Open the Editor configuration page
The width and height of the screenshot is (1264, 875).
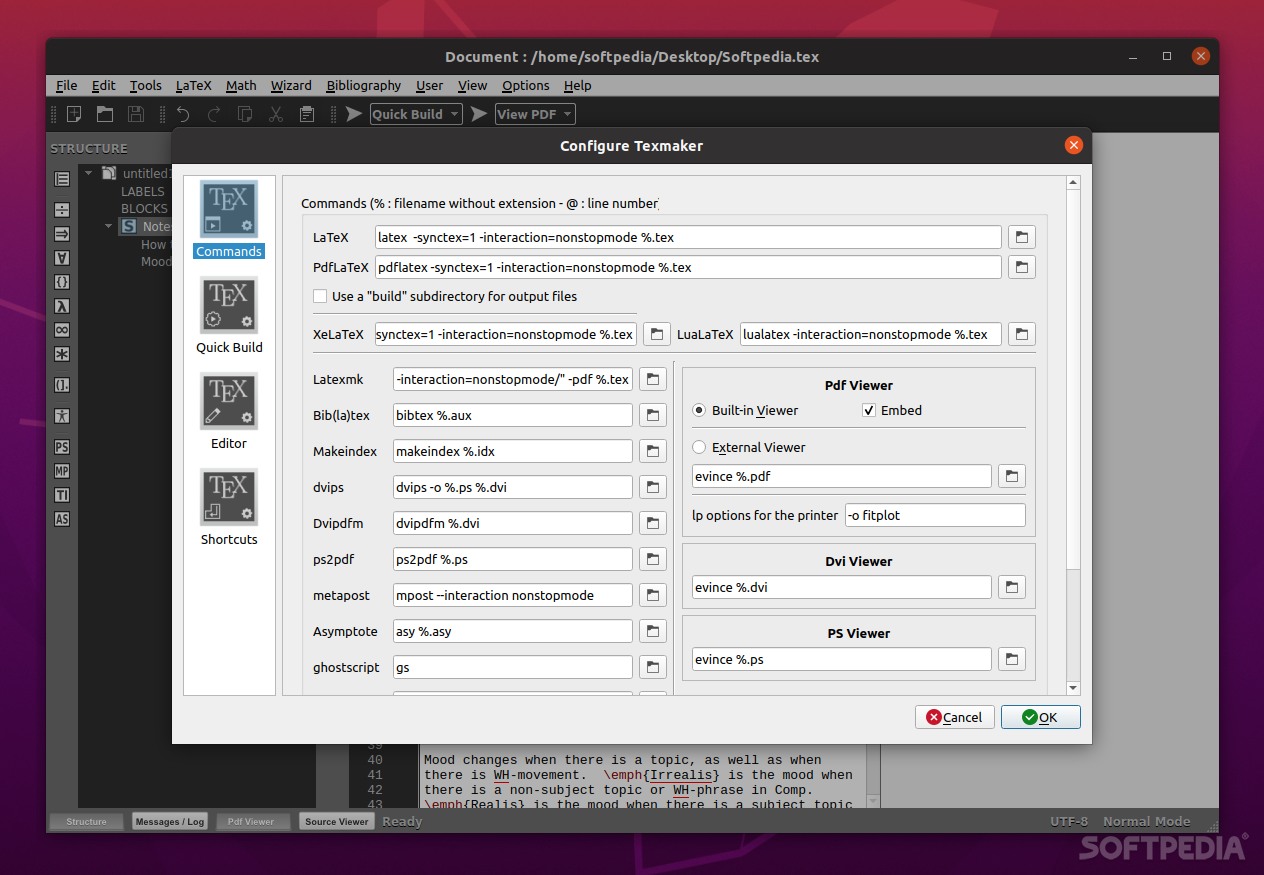pyautogui.click(x=229, y=412)
